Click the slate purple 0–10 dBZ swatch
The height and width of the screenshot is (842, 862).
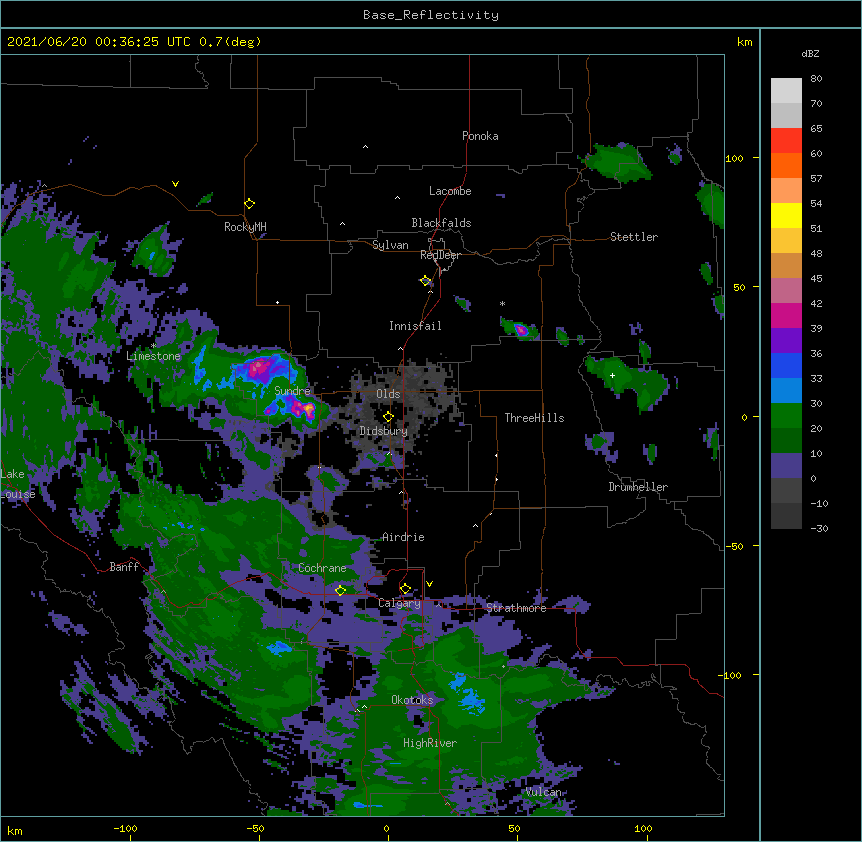[x=786, y=466]
